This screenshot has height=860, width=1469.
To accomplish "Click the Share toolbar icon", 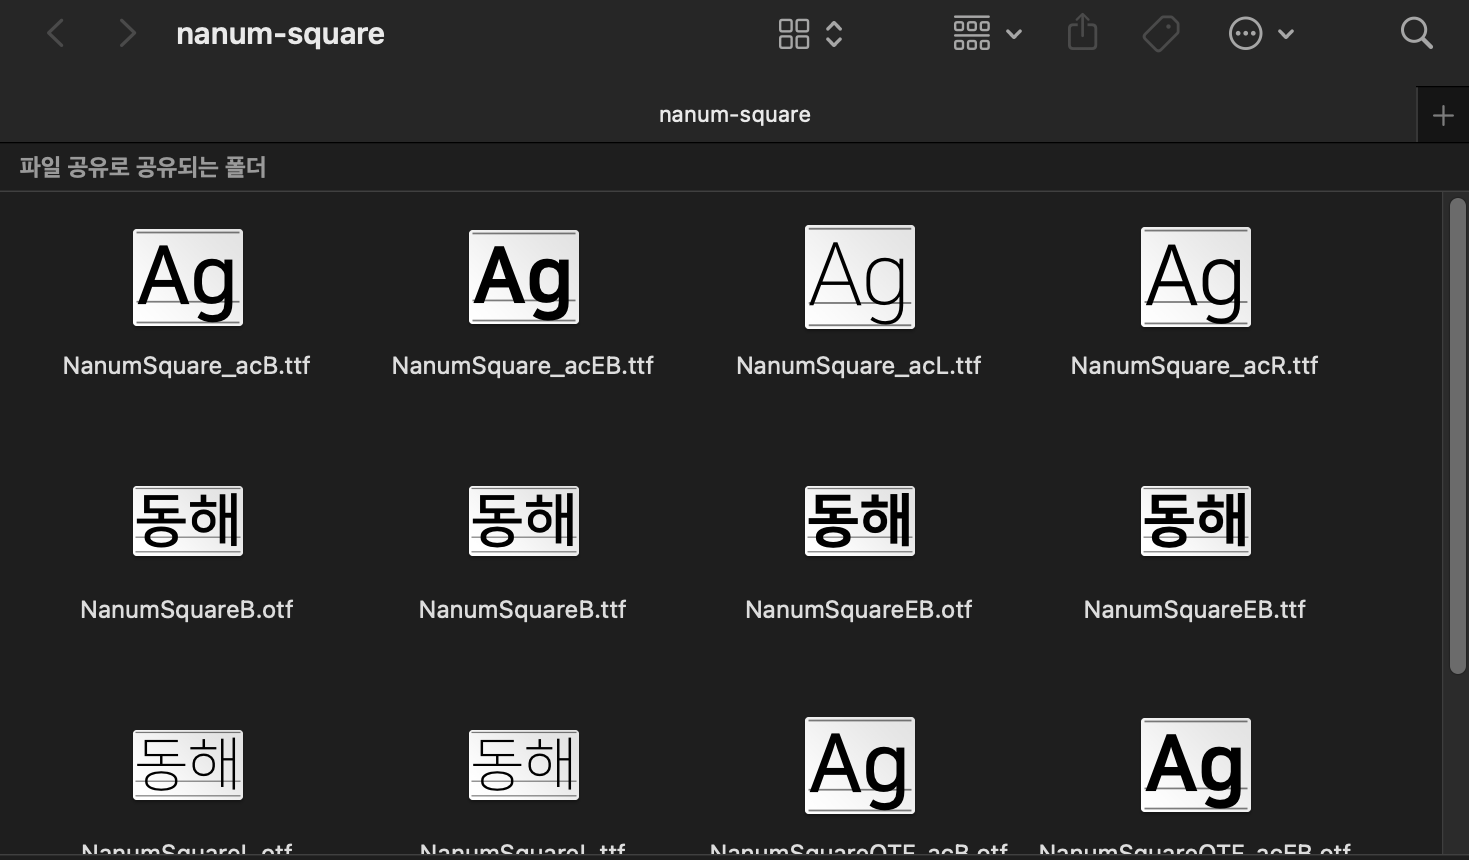I will 1082,33.
